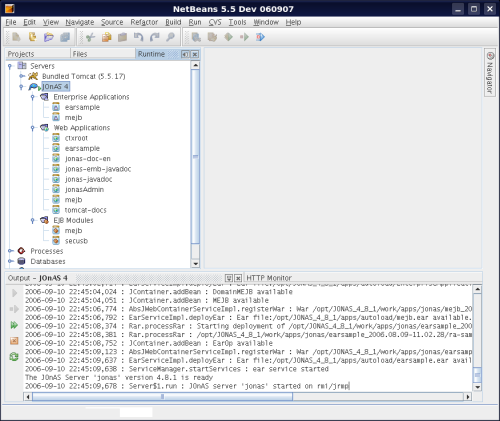Click the Open Project folder icon

(49, 37)
